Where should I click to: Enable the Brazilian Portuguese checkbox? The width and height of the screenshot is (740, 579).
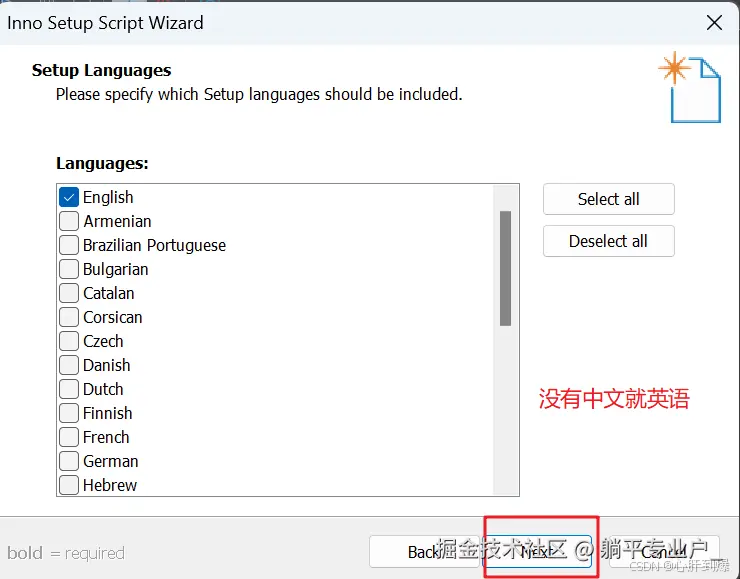tap(69, 245)
